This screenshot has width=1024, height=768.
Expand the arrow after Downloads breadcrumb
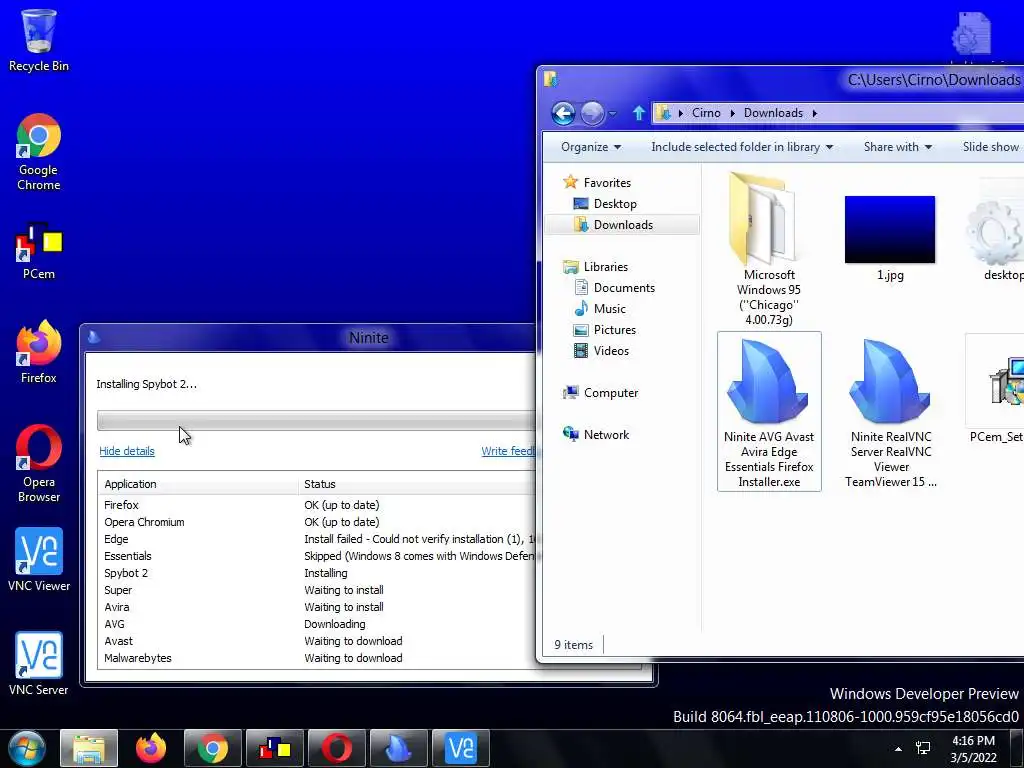814,114
